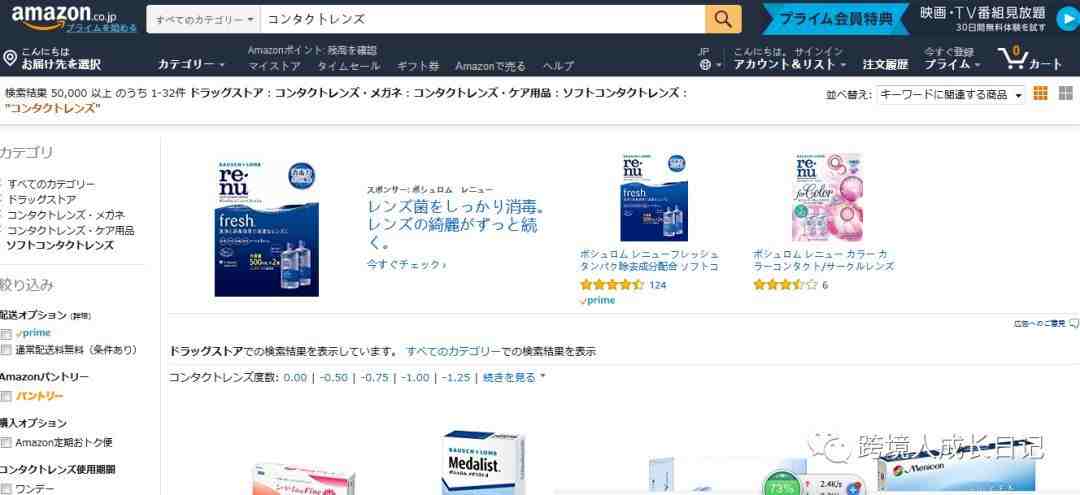Open the すべてのカテゴリー search dropdown
The width and height of the screenshot is (1080, 495).
click(204, 19)
